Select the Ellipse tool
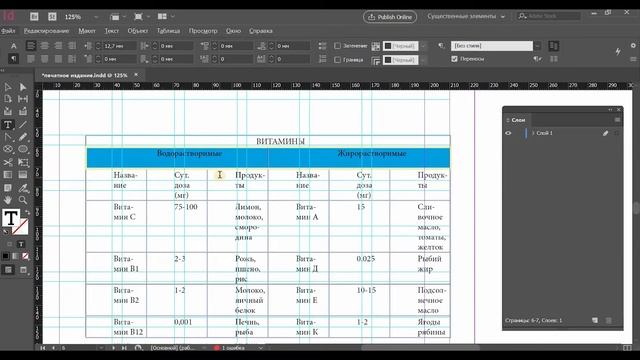 23,149
